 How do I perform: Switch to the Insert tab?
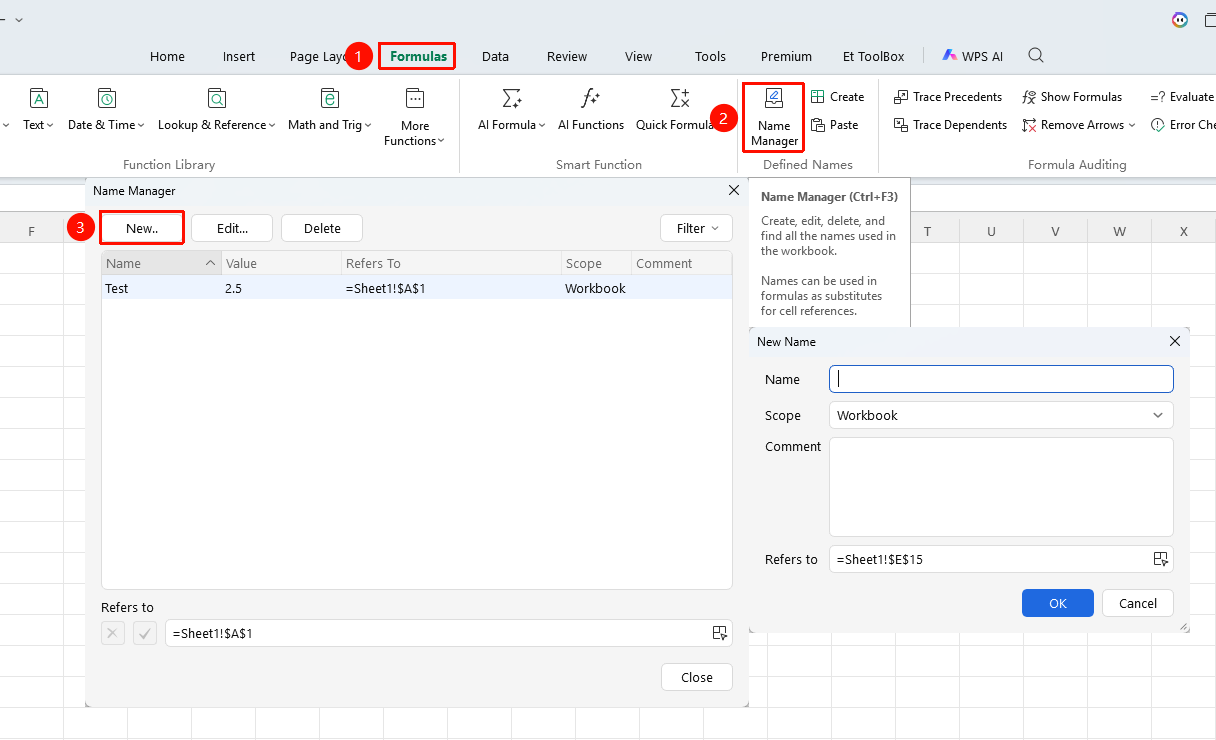239,56
